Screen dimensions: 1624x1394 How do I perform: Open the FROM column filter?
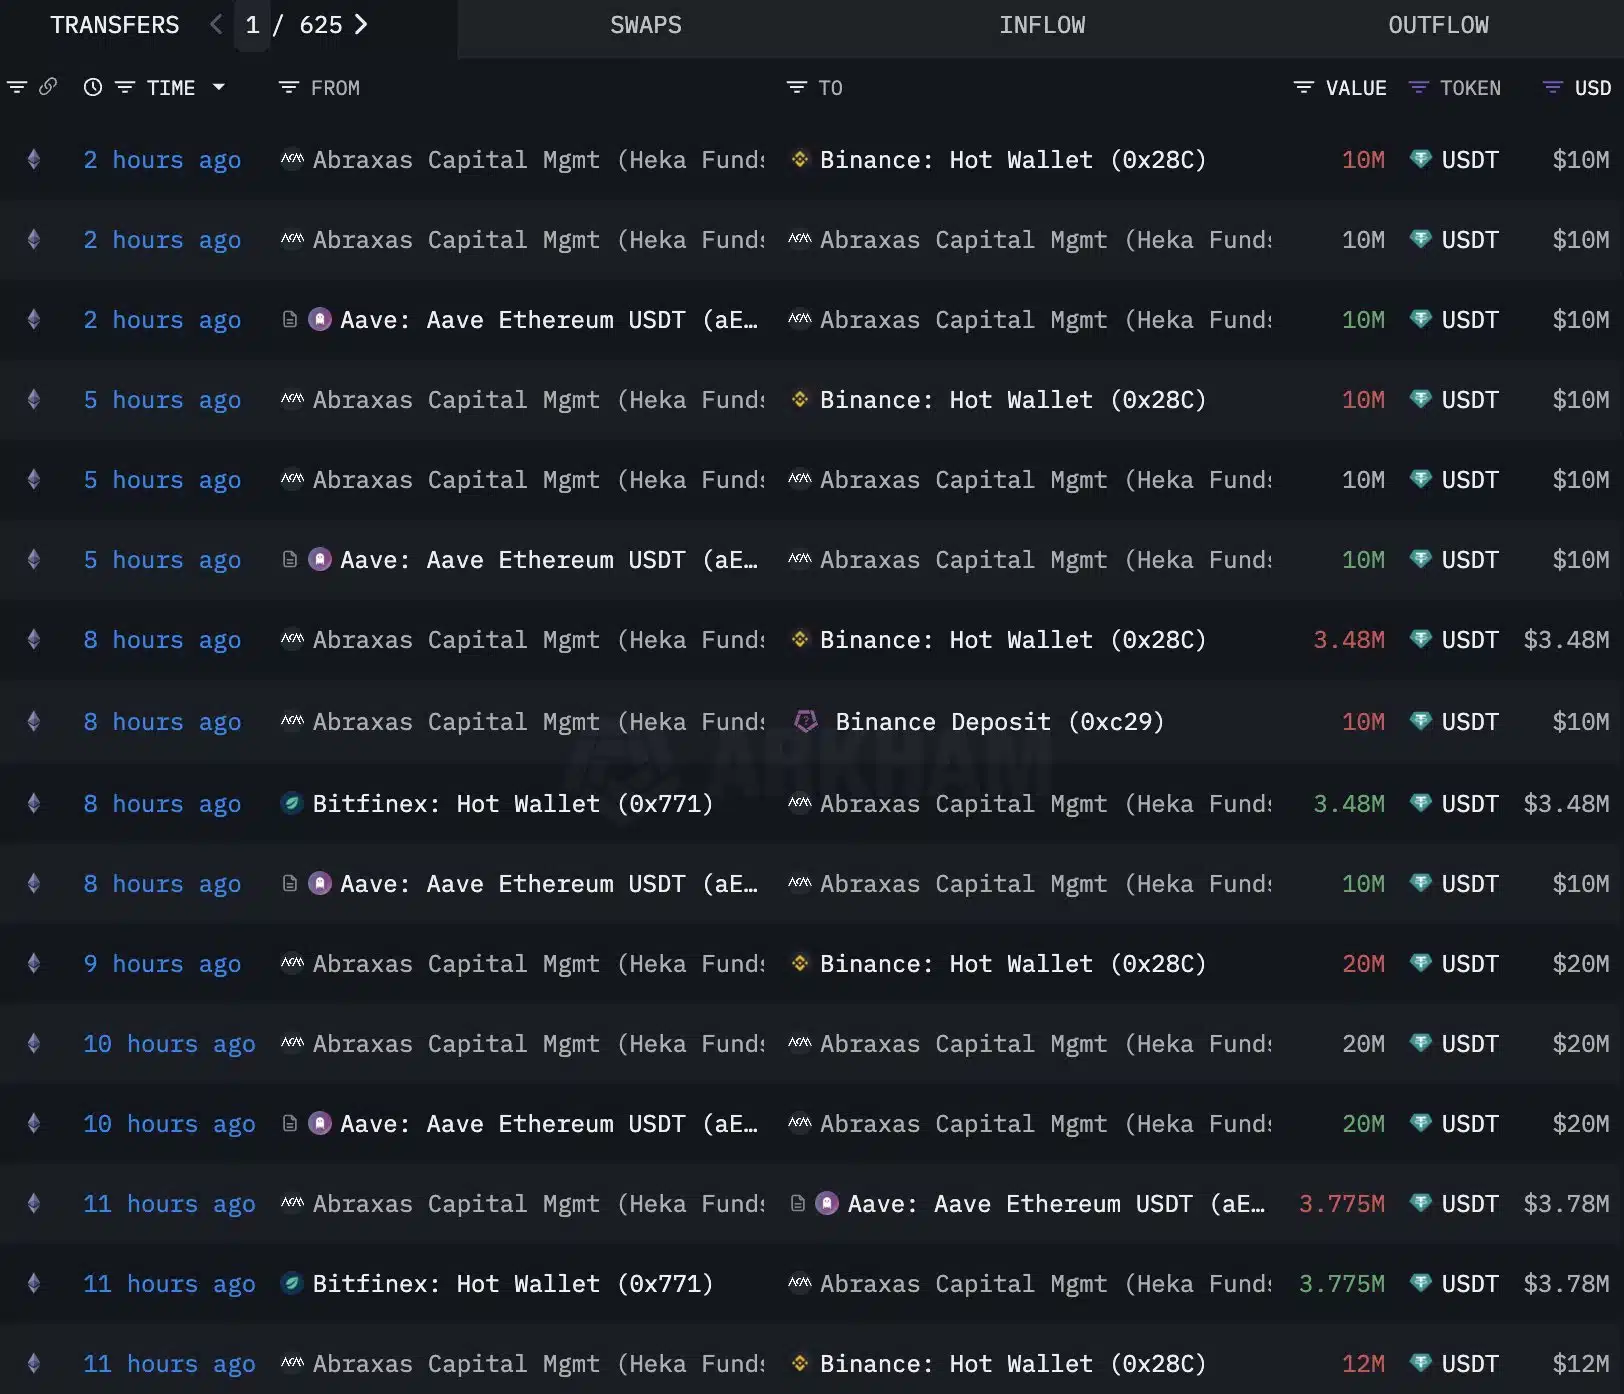click(x=289, y=88)
